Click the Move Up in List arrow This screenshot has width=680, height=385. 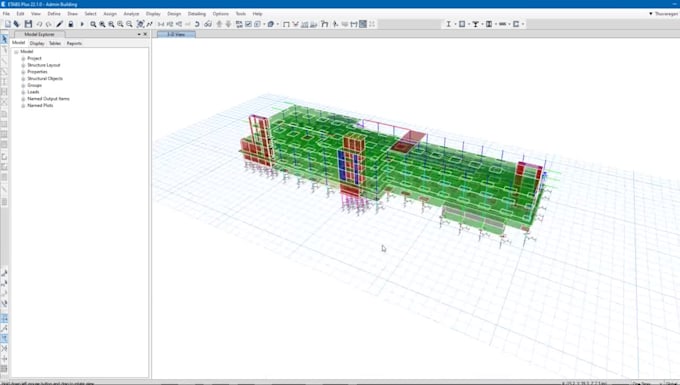click(x=219, y=24)
